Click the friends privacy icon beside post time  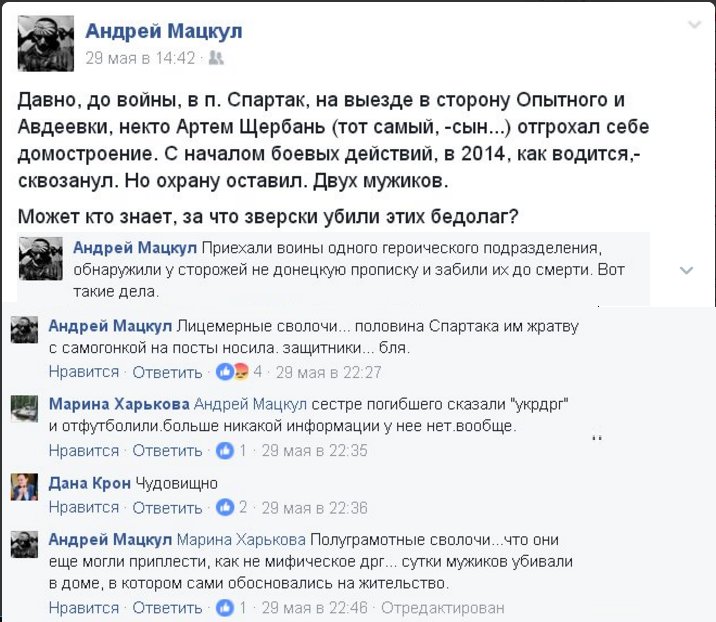click(214, 59)
